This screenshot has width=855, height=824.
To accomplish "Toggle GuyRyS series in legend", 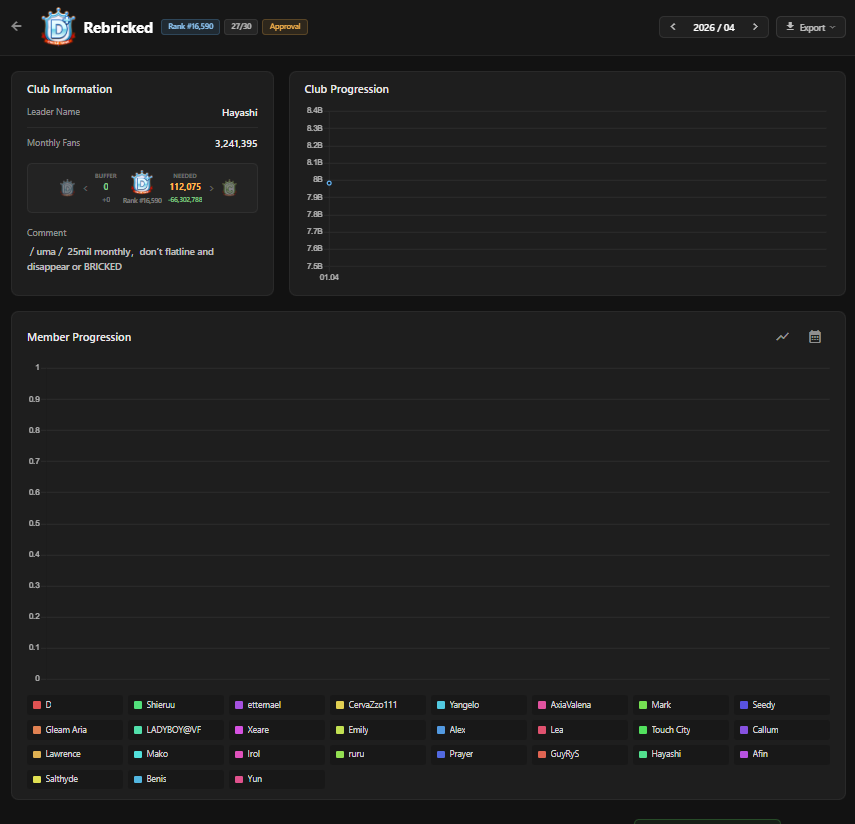I will pyautogui.click(x=580, y=754).
